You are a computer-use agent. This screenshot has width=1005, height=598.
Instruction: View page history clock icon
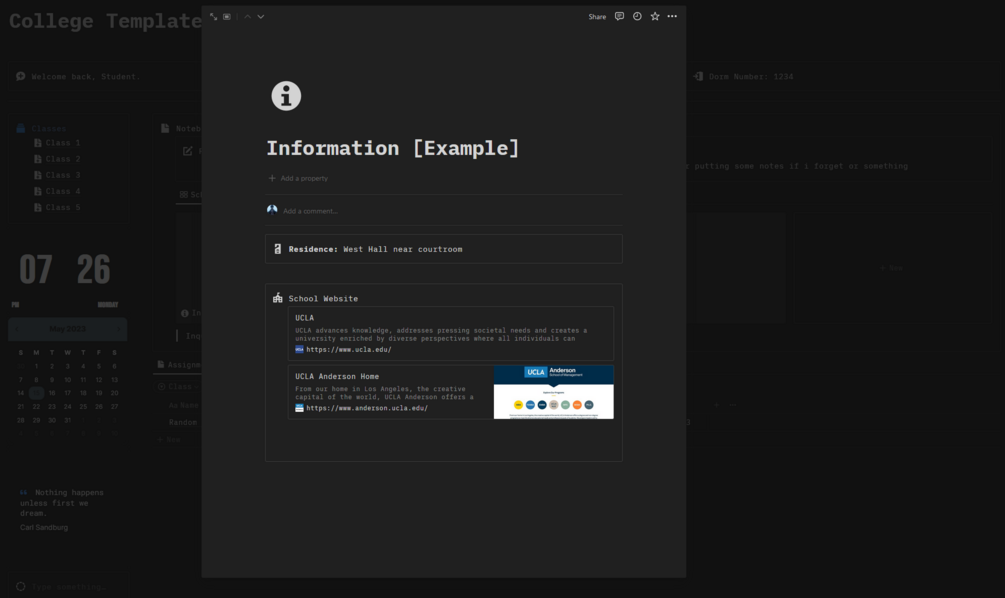tap(637, 17)
